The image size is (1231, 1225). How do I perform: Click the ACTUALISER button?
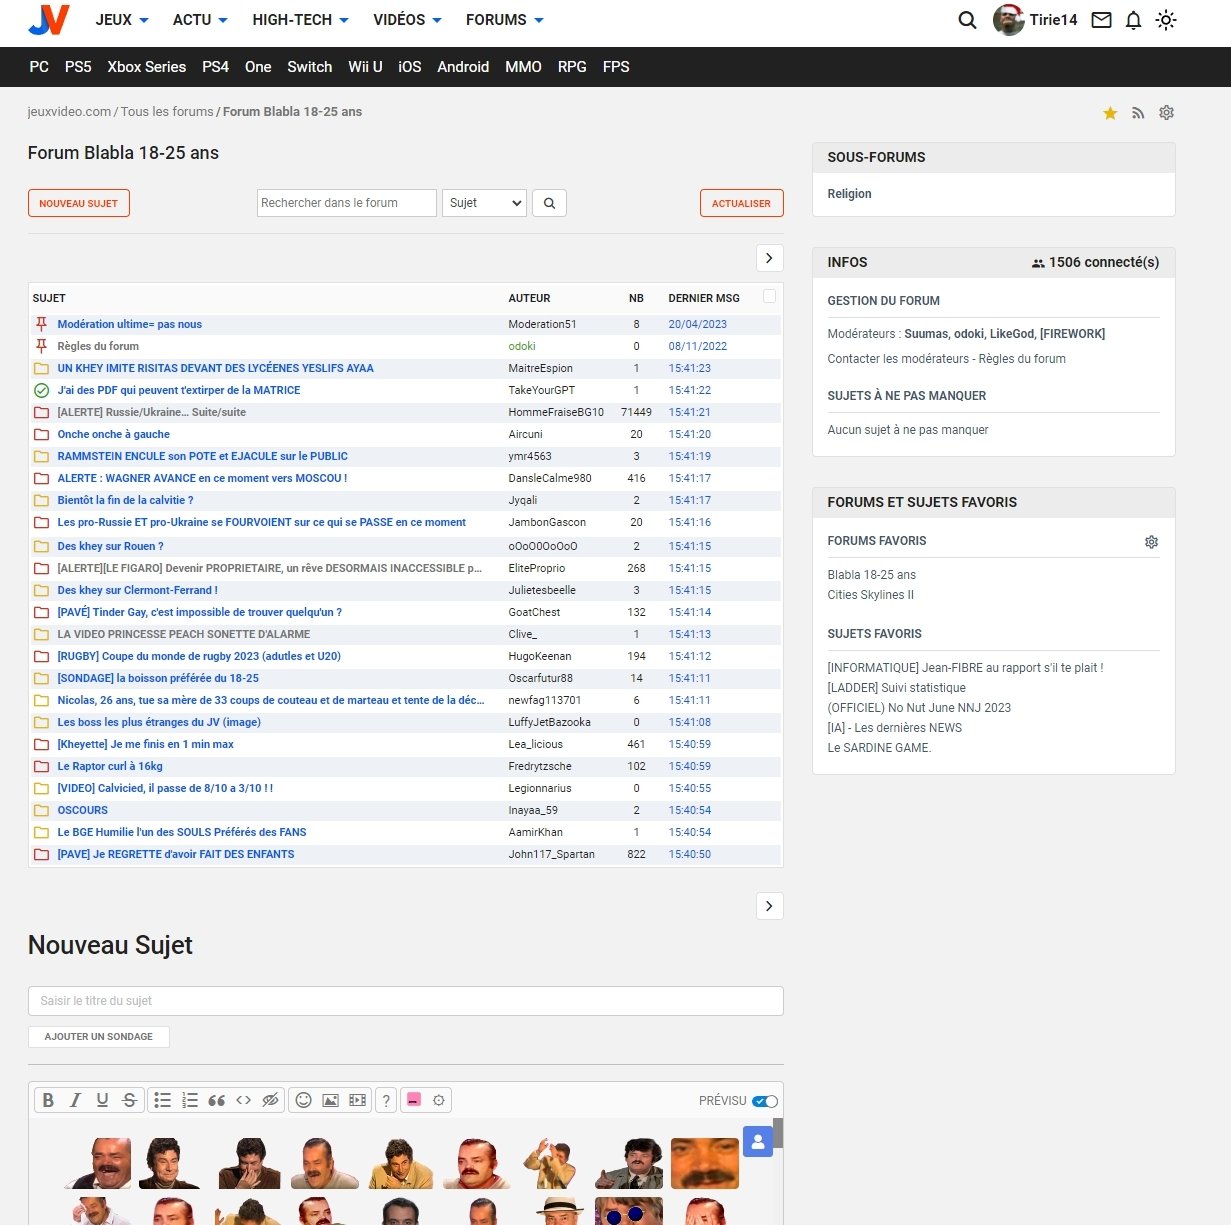point(741,203)
